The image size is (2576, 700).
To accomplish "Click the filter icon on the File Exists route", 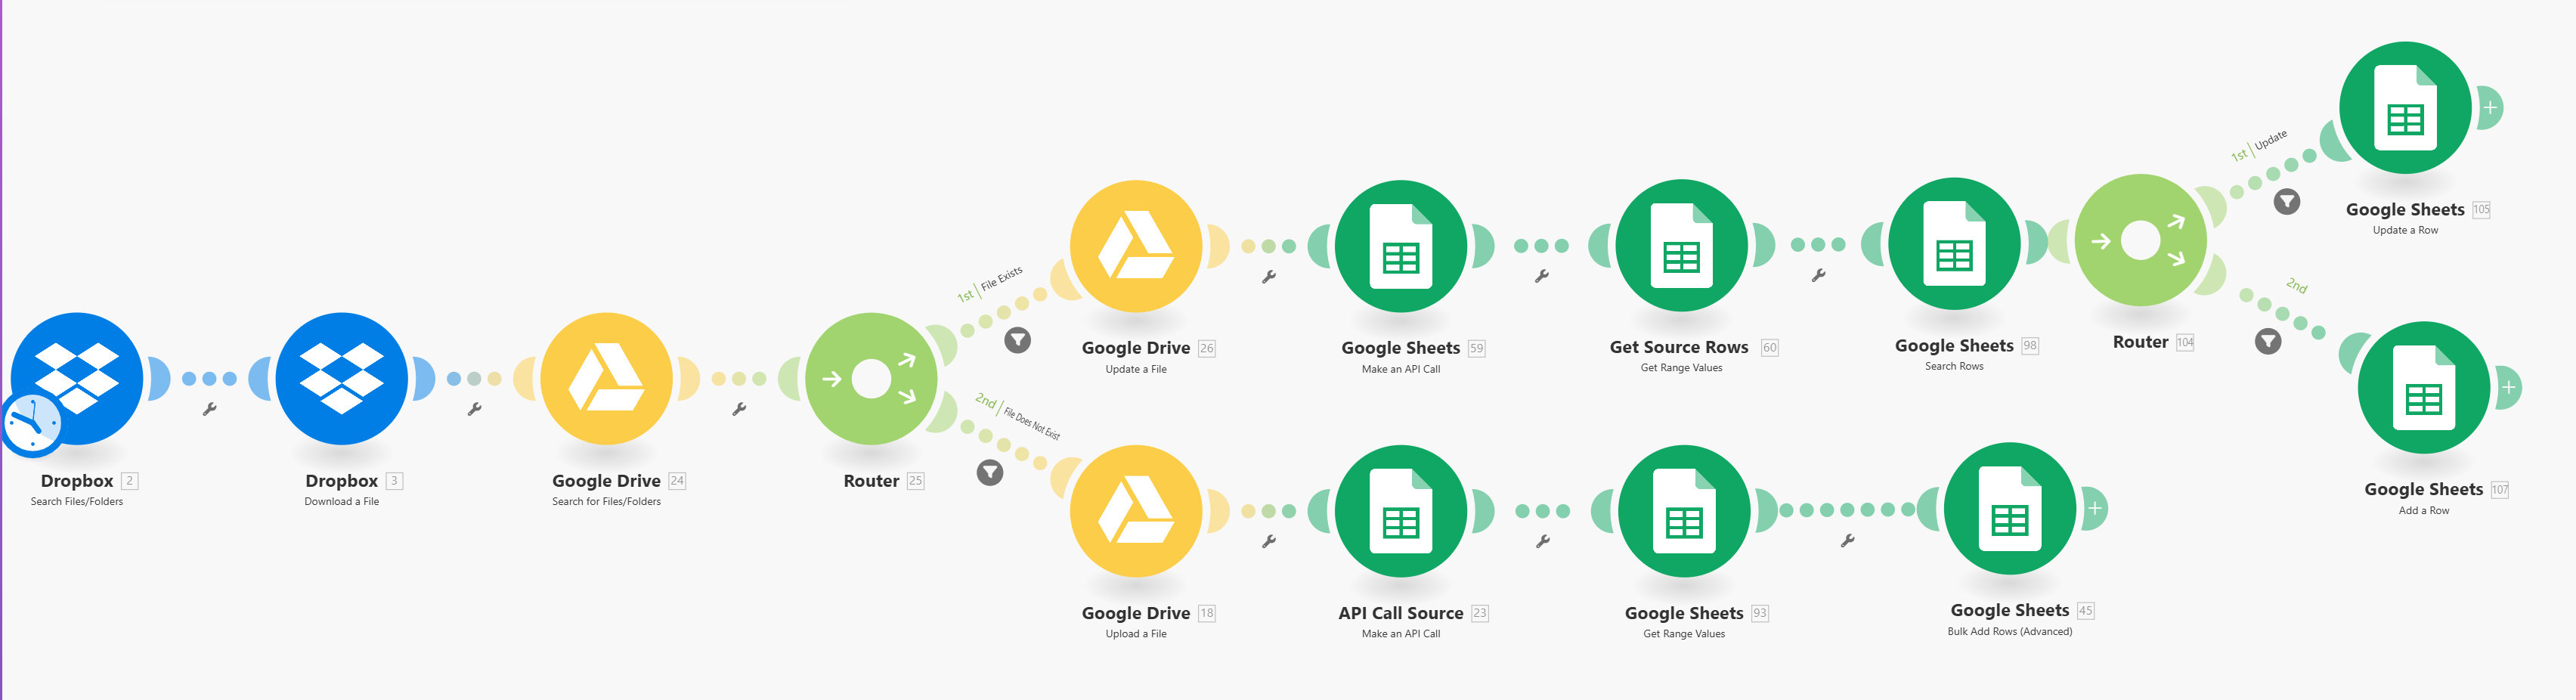I will pyautogui.click(x=1018, y=340).
